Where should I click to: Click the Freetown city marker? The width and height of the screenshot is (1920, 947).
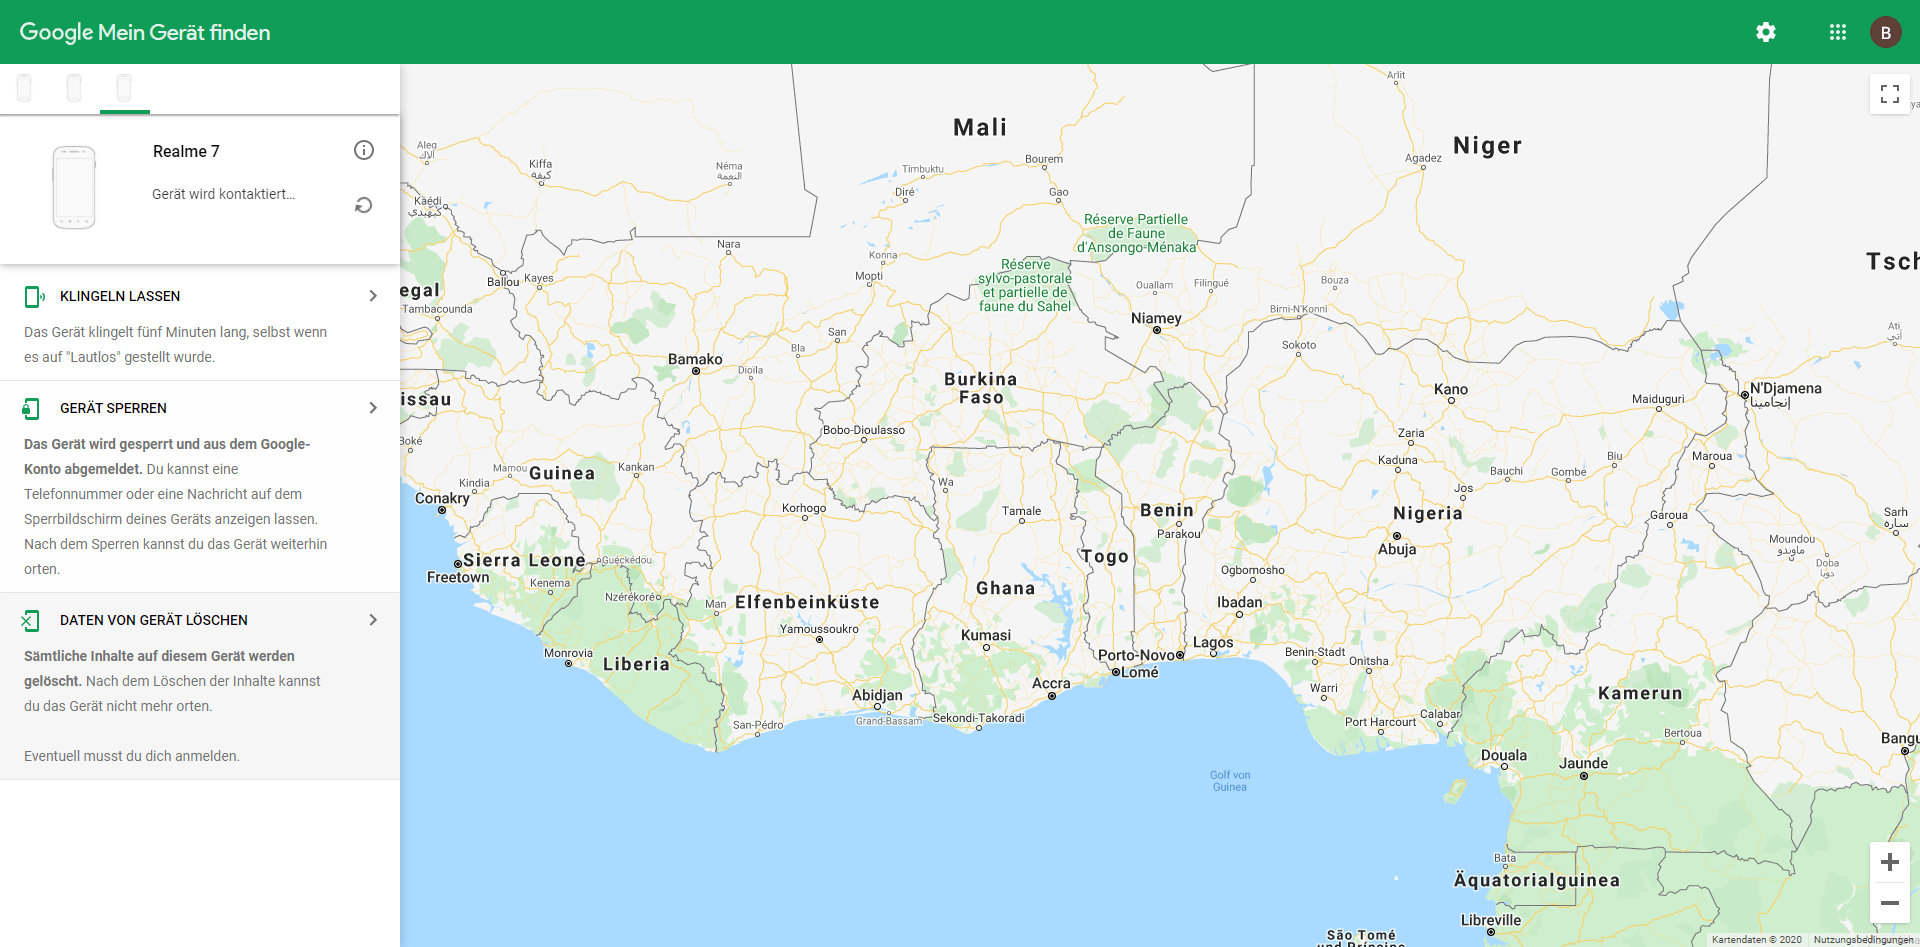(x=458, y=564)
